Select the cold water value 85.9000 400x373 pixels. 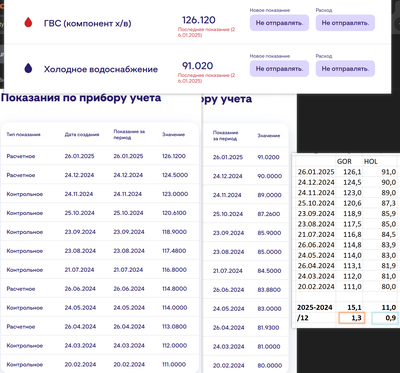[269, 233]
